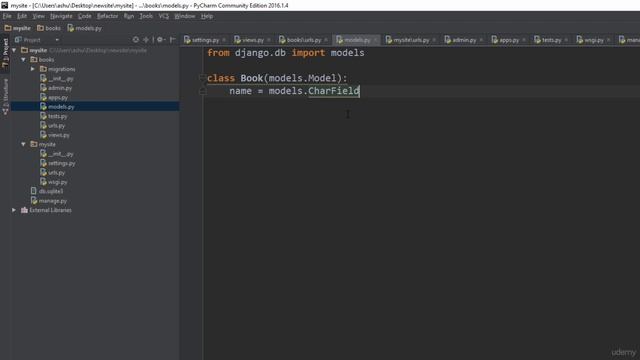This screenshot has width=640, height=360.
Task: Select apps.py in project tree
Action: point(58,97)
